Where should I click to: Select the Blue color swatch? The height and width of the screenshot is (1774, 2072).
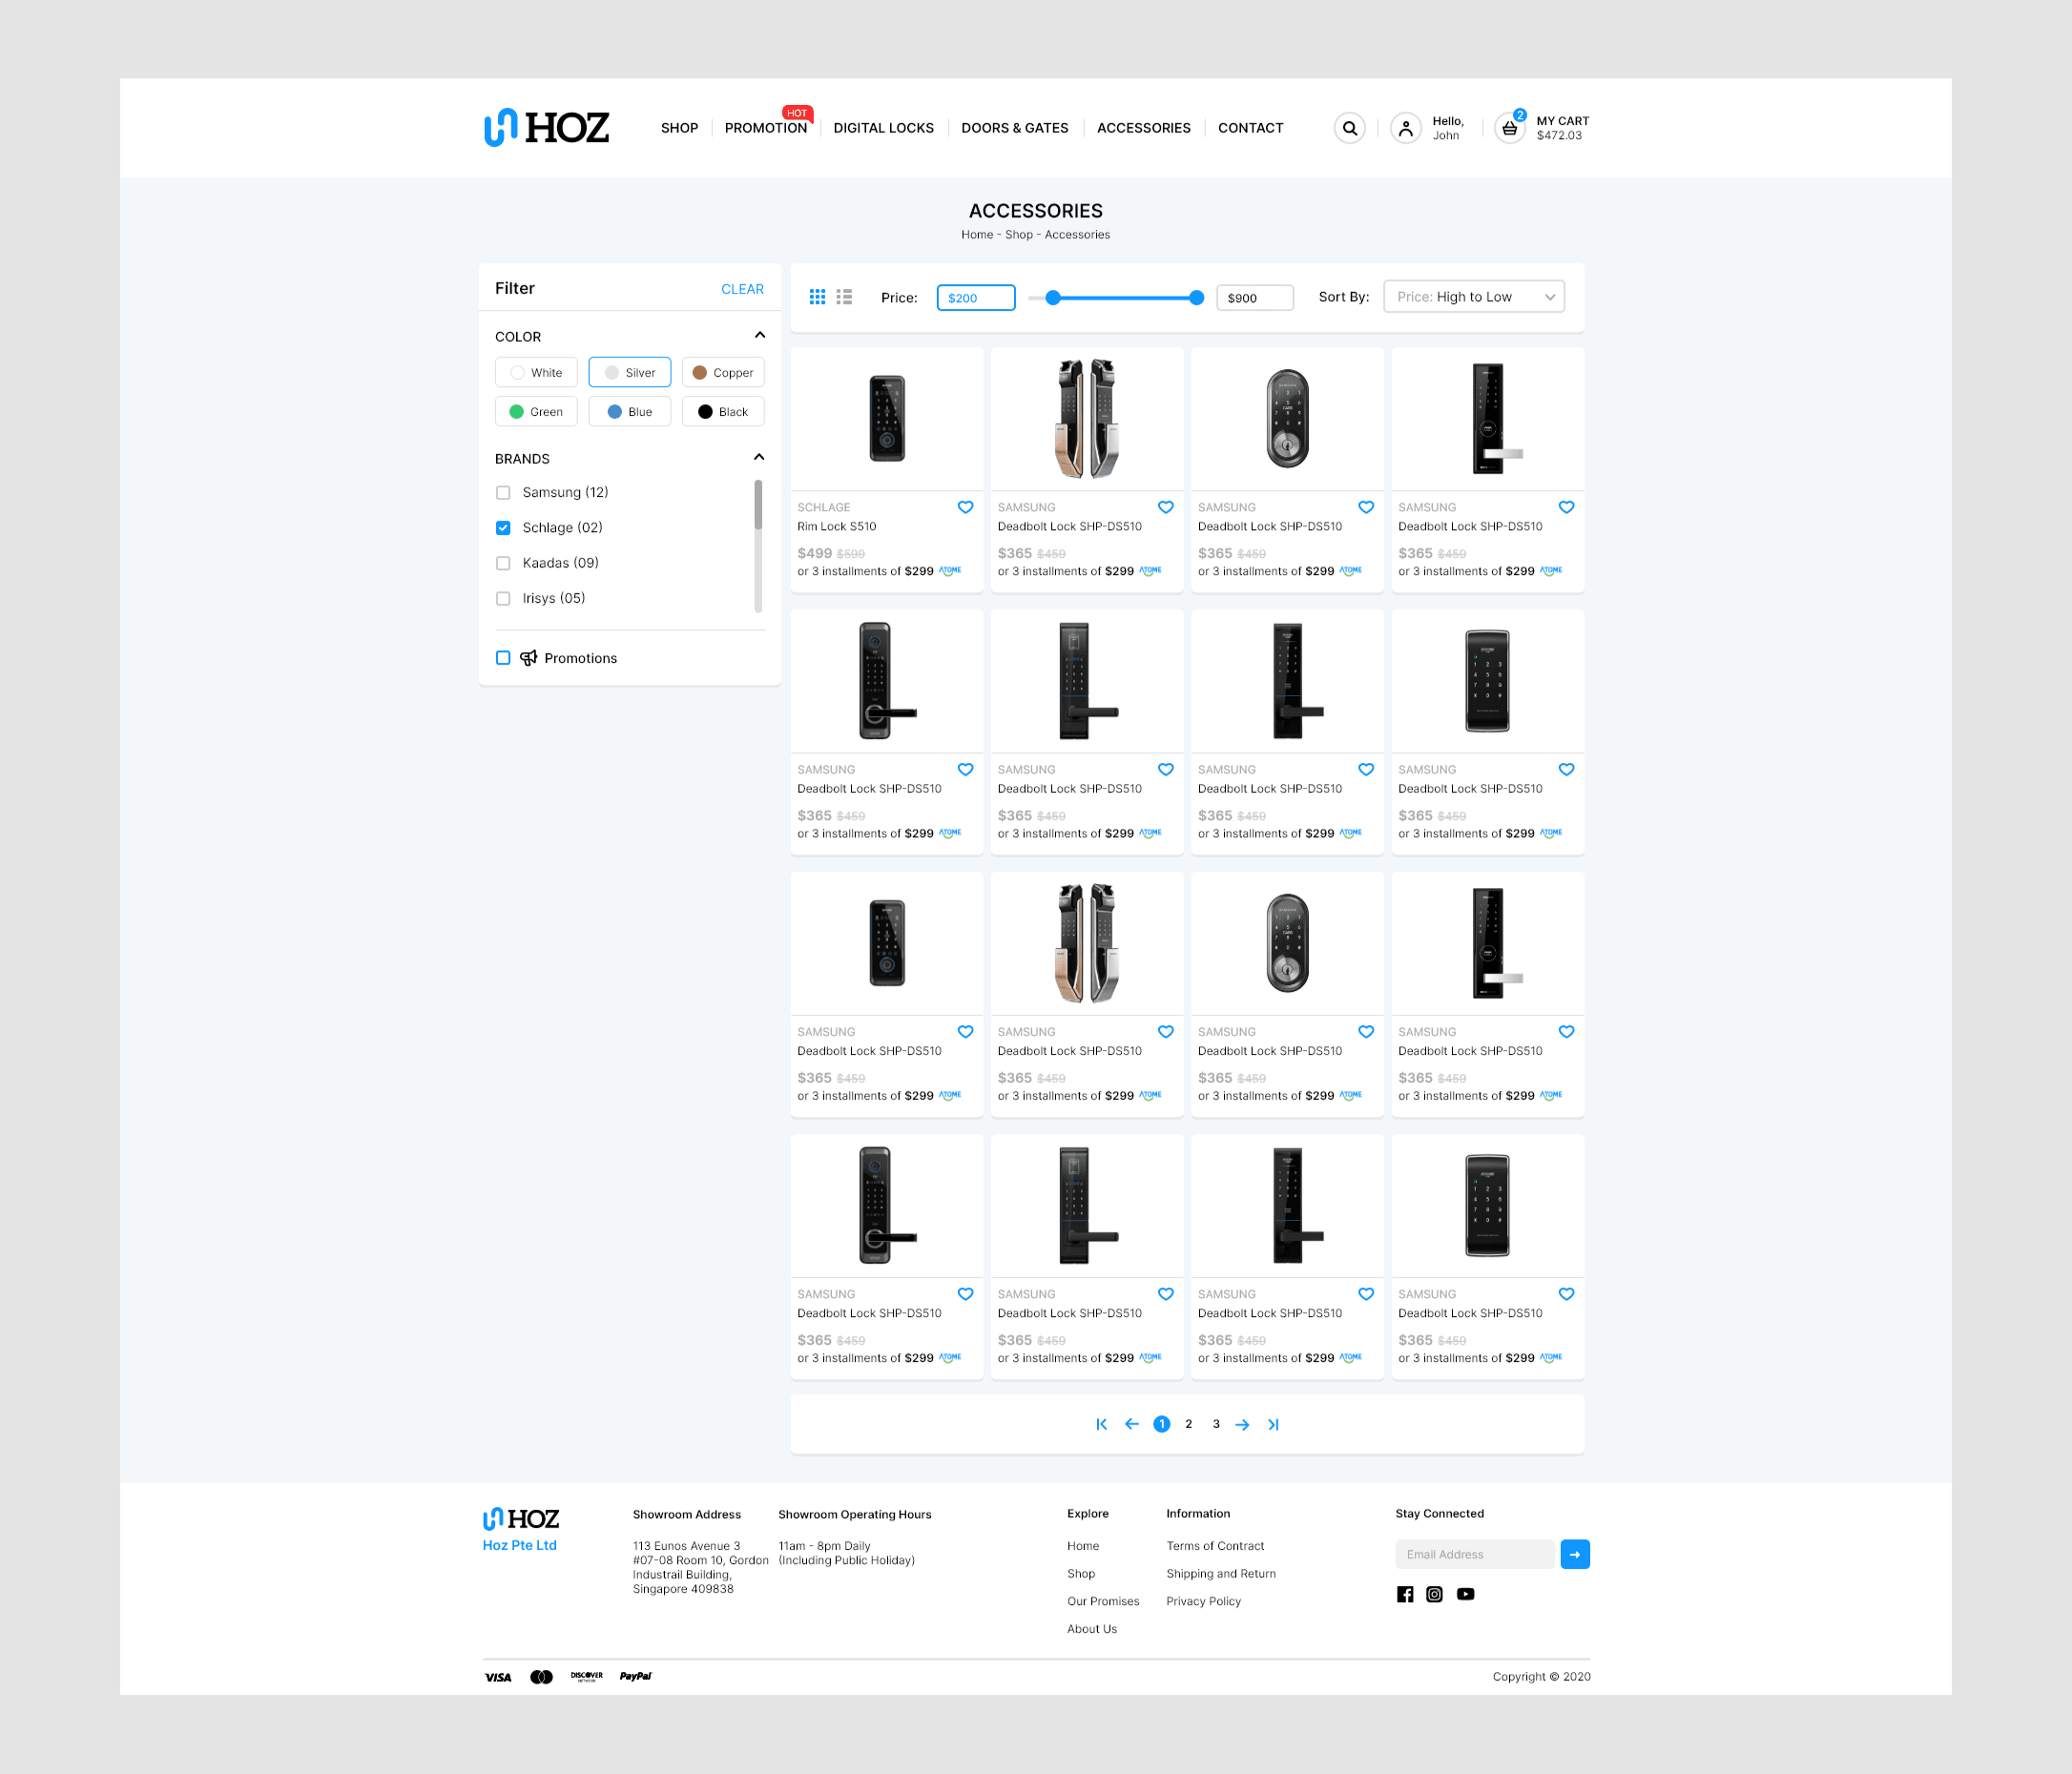point(629,411)
